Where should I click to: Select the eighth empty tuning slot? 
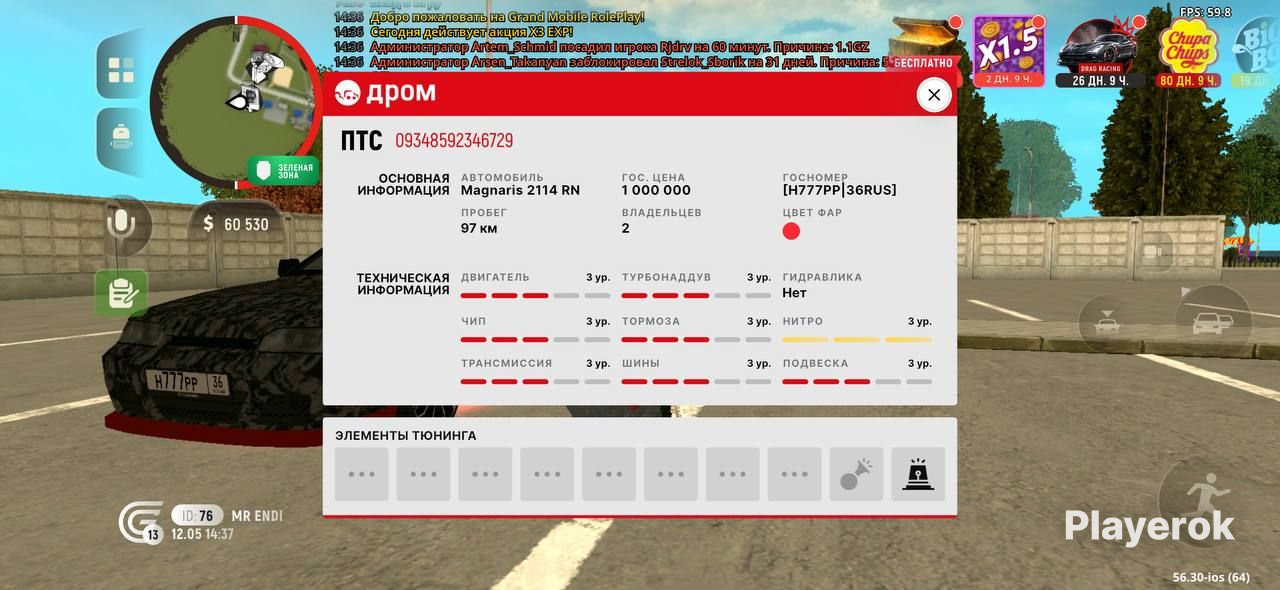coord(795,474)
